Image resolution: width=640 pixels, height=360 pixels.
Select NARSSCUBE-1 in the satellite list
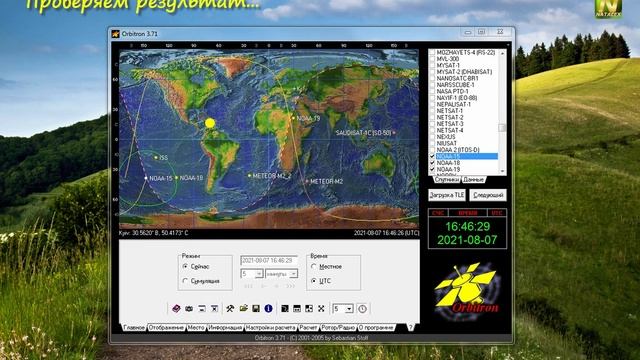[x=455, y=85]
